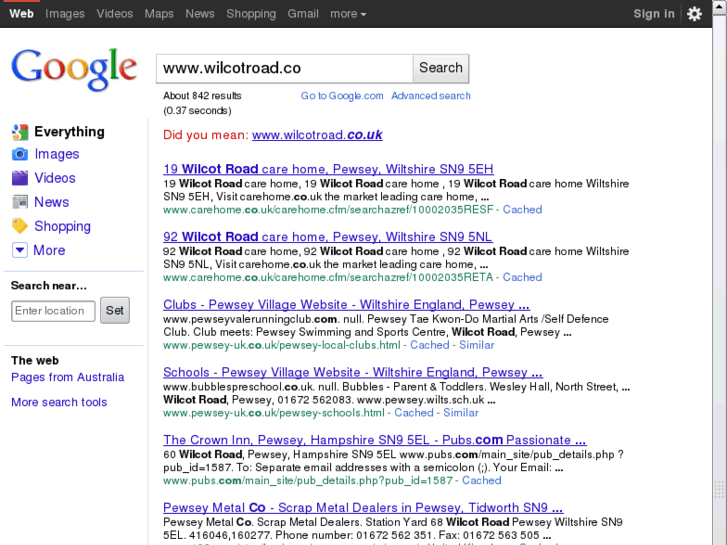This screenshot has height=545, width=727.
Task: Focus the search query box
Action: [284, 68]
